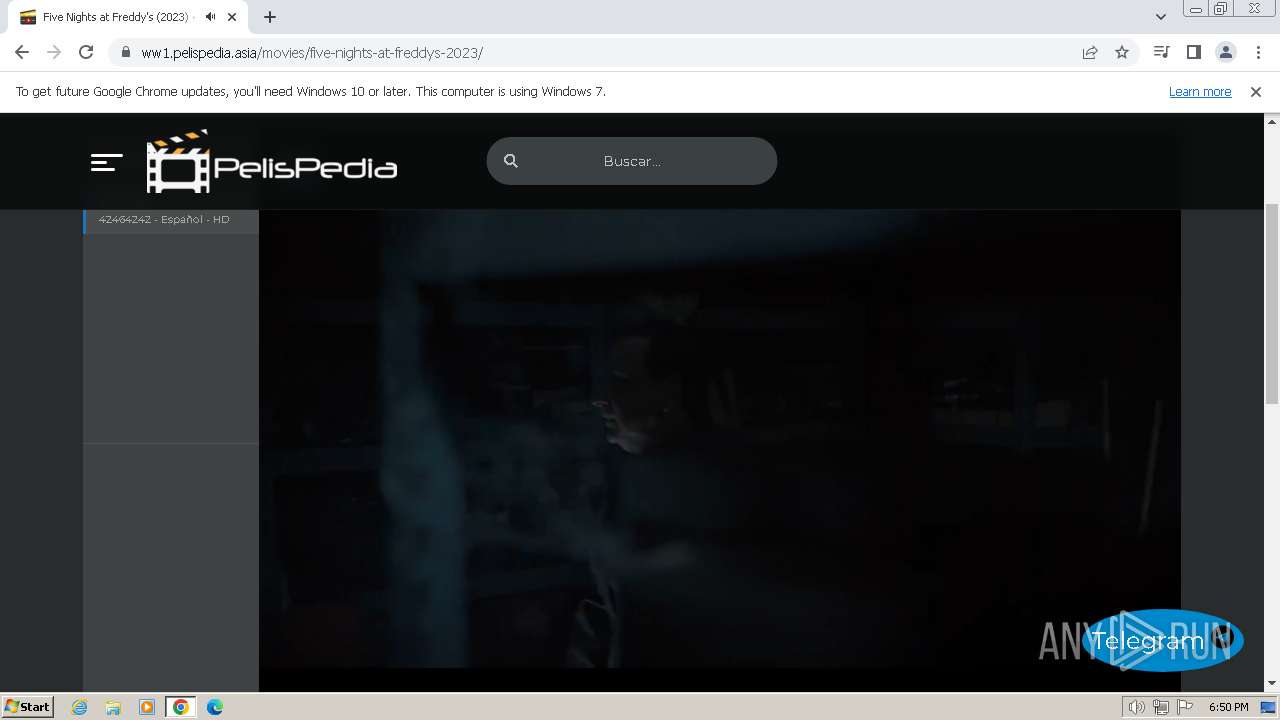This screenshot has width=1280, height=720.
Task: Open Chrome's three-dot menu
Action: coord(1258,52)
